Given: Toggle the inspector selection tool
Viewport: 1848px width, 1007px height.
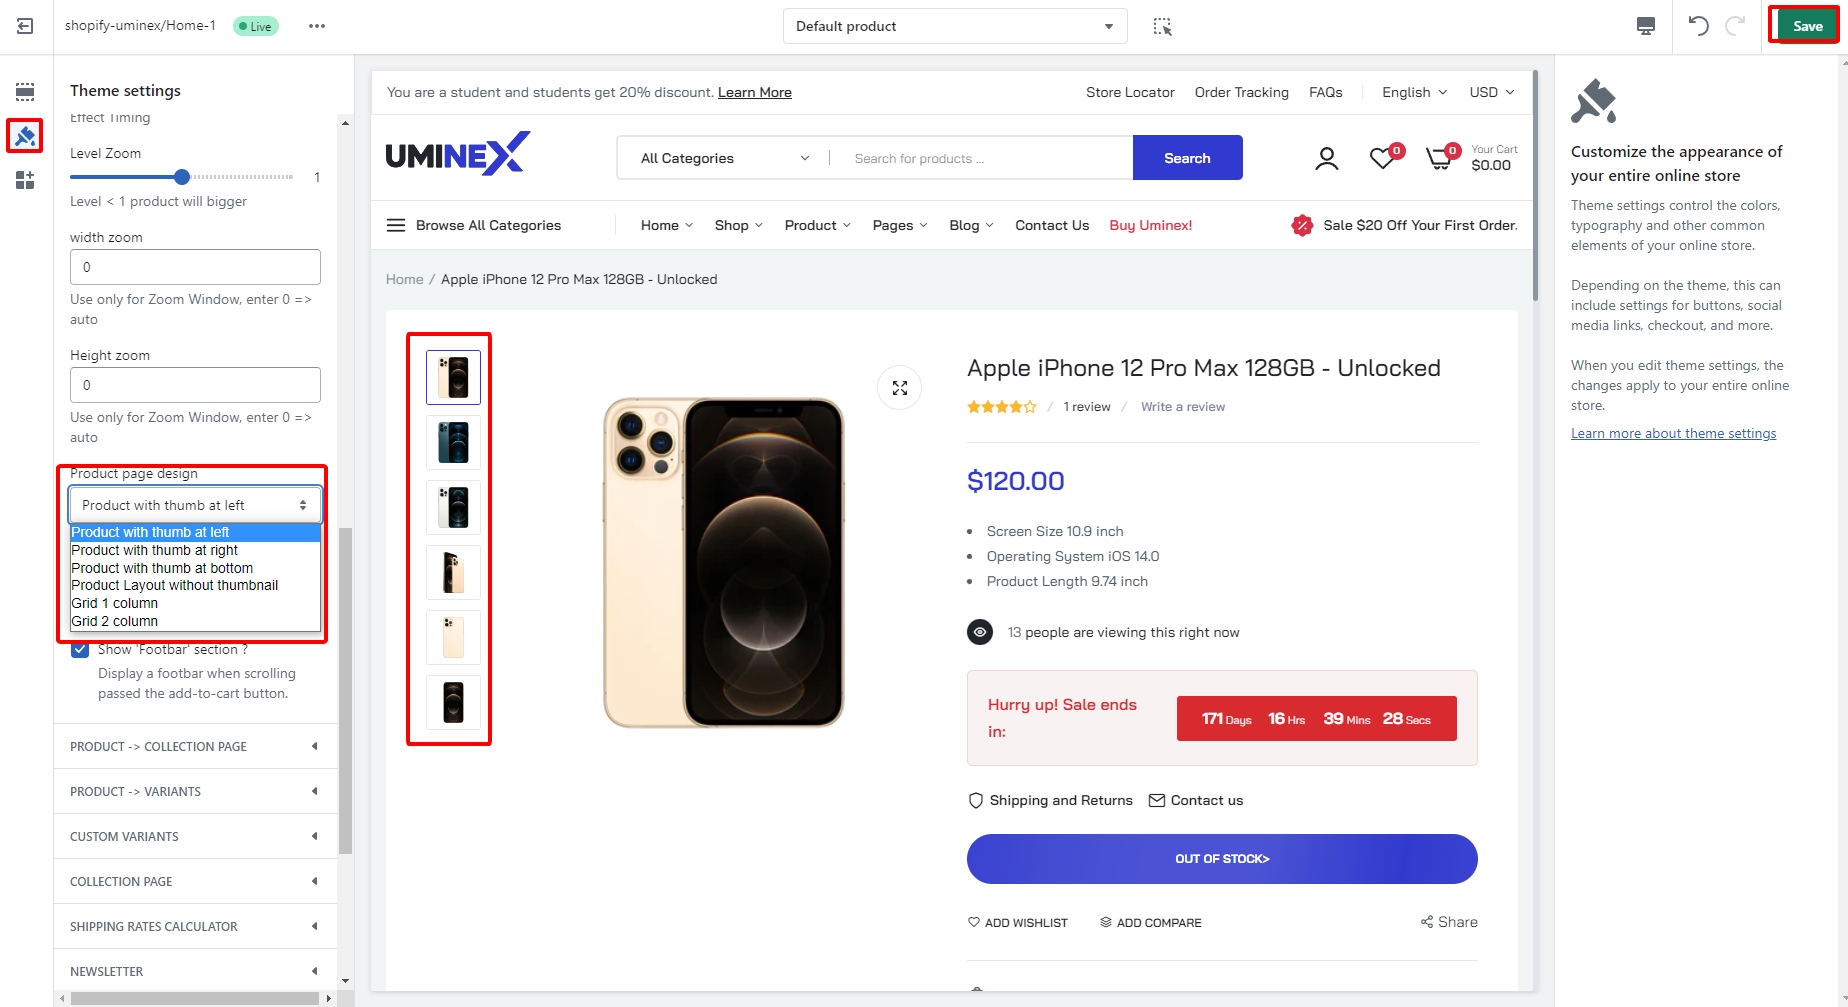Looking at the screenshot, I should 1162,26.
